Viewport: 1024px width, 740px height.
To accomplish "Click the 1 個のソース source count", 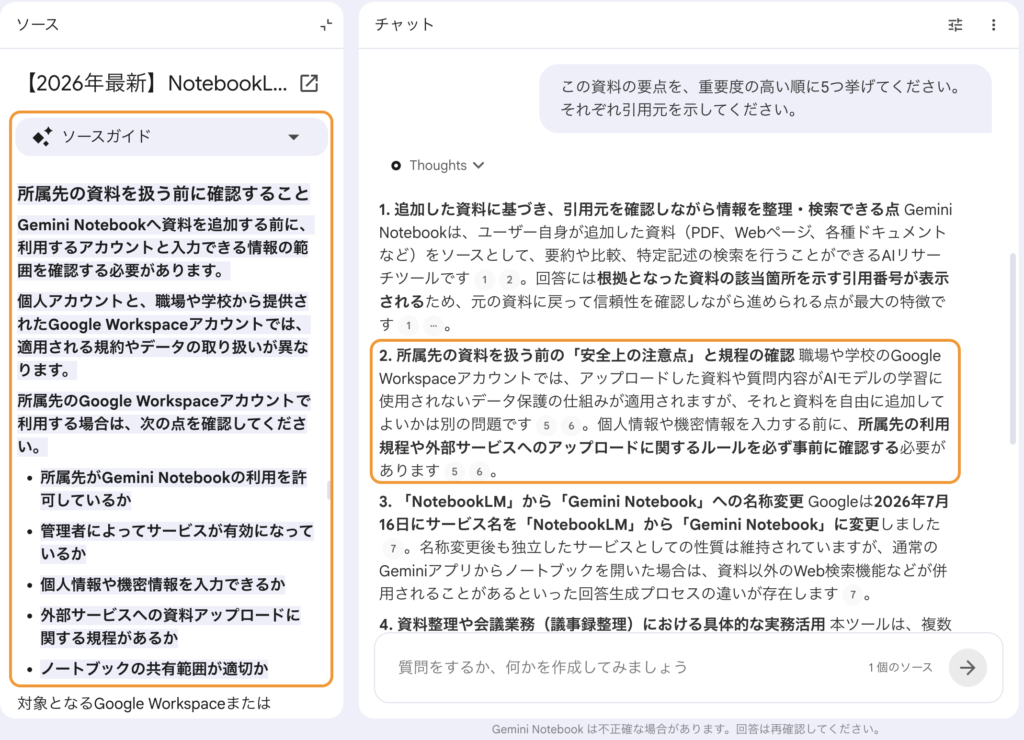I will coord(900,667).
